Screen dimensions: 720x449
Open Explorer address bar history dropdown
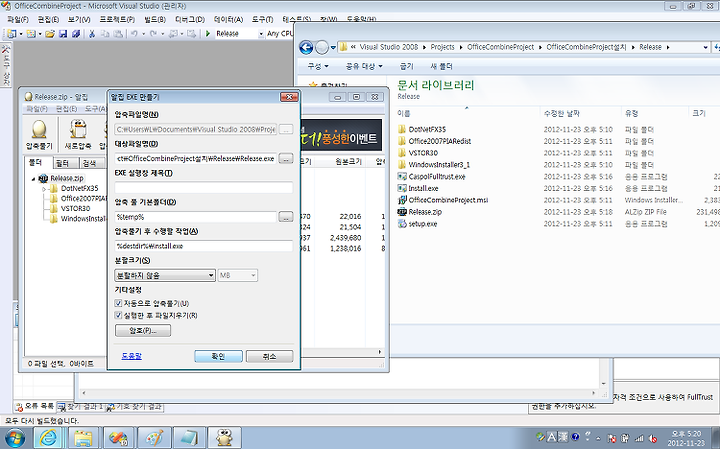705,47
